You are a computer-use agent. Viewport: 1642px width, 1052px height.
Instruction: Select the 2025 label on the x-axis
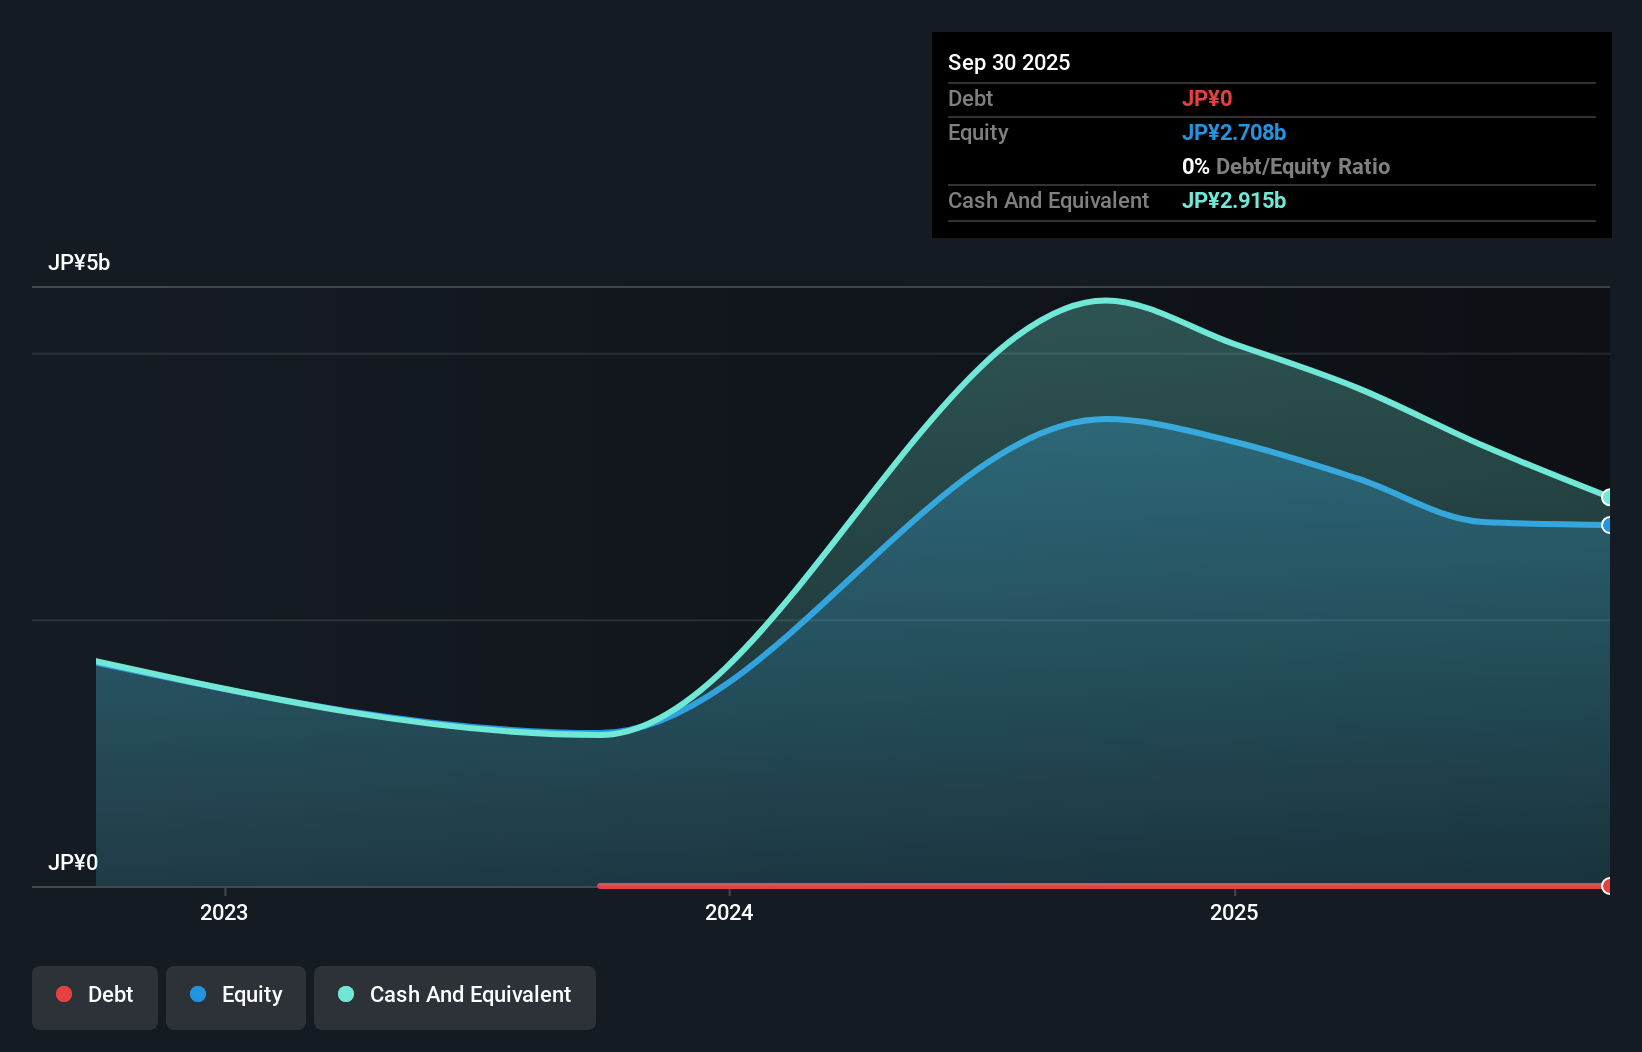[1234, 912]
